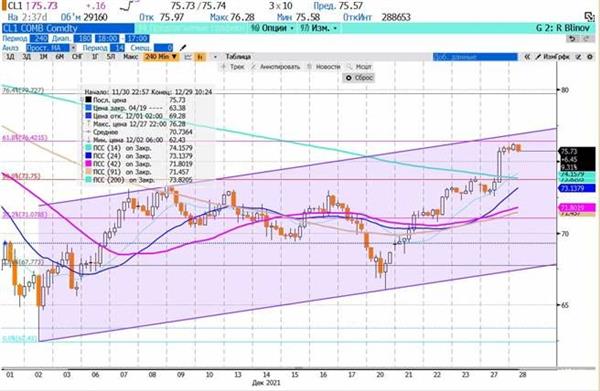Image resolution: width=600 pixels, height=391 pixels.
Task: Click the double-chevron collapse icon
Action: [527, 57]
